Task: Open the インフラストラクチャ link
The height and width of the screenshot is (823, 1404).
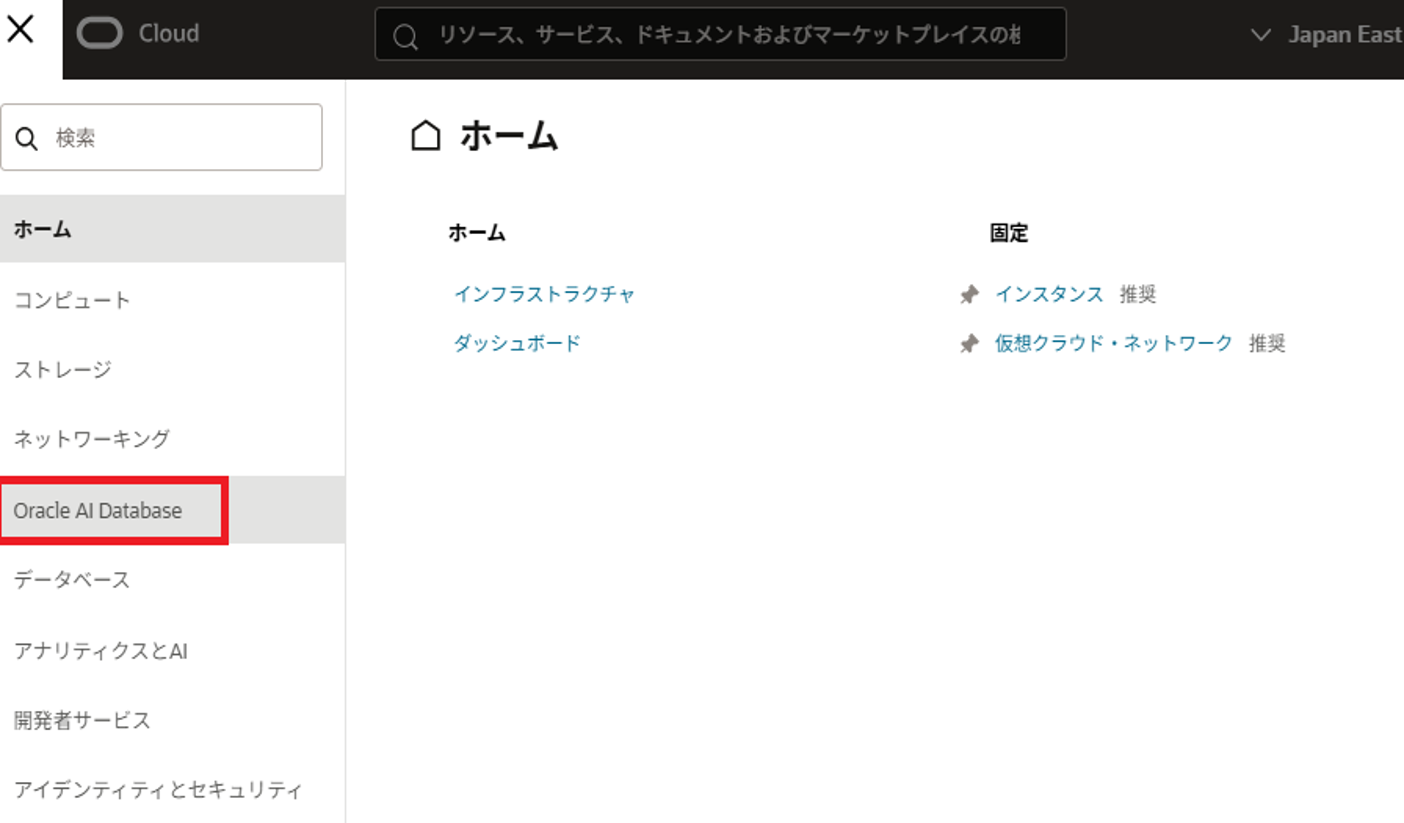Action: [544, 294]
